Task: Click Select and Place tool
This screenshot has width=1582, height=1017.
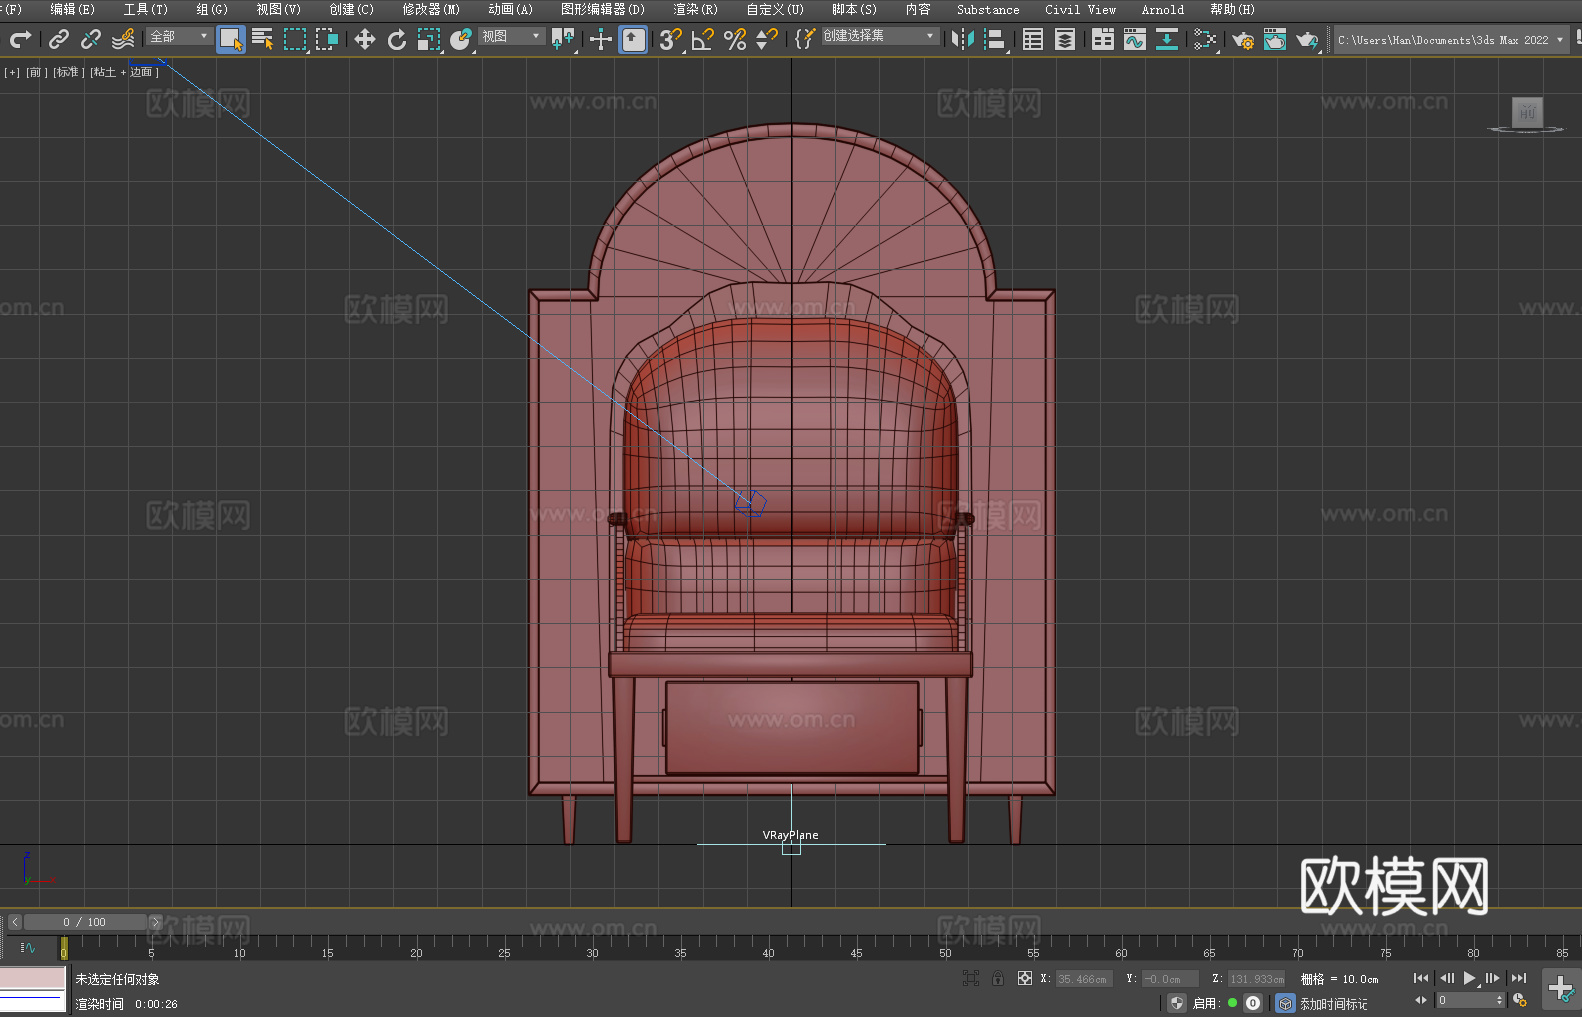Action: (461, 39)
